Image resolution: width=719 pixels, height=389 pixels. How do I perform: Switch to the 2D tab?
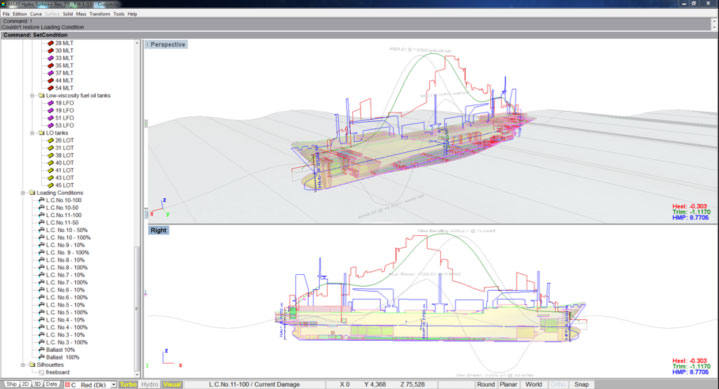(x=25, y=384)
